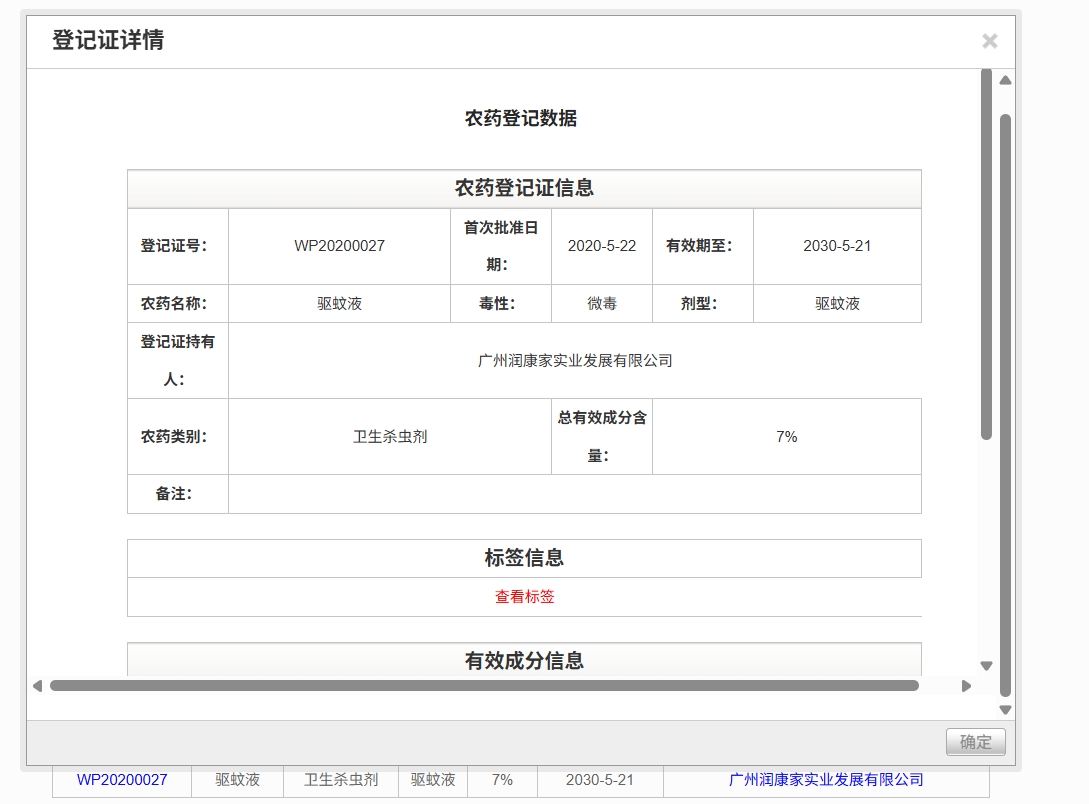
Task: Click the 备注 label cell
Action: pos(178,494)
